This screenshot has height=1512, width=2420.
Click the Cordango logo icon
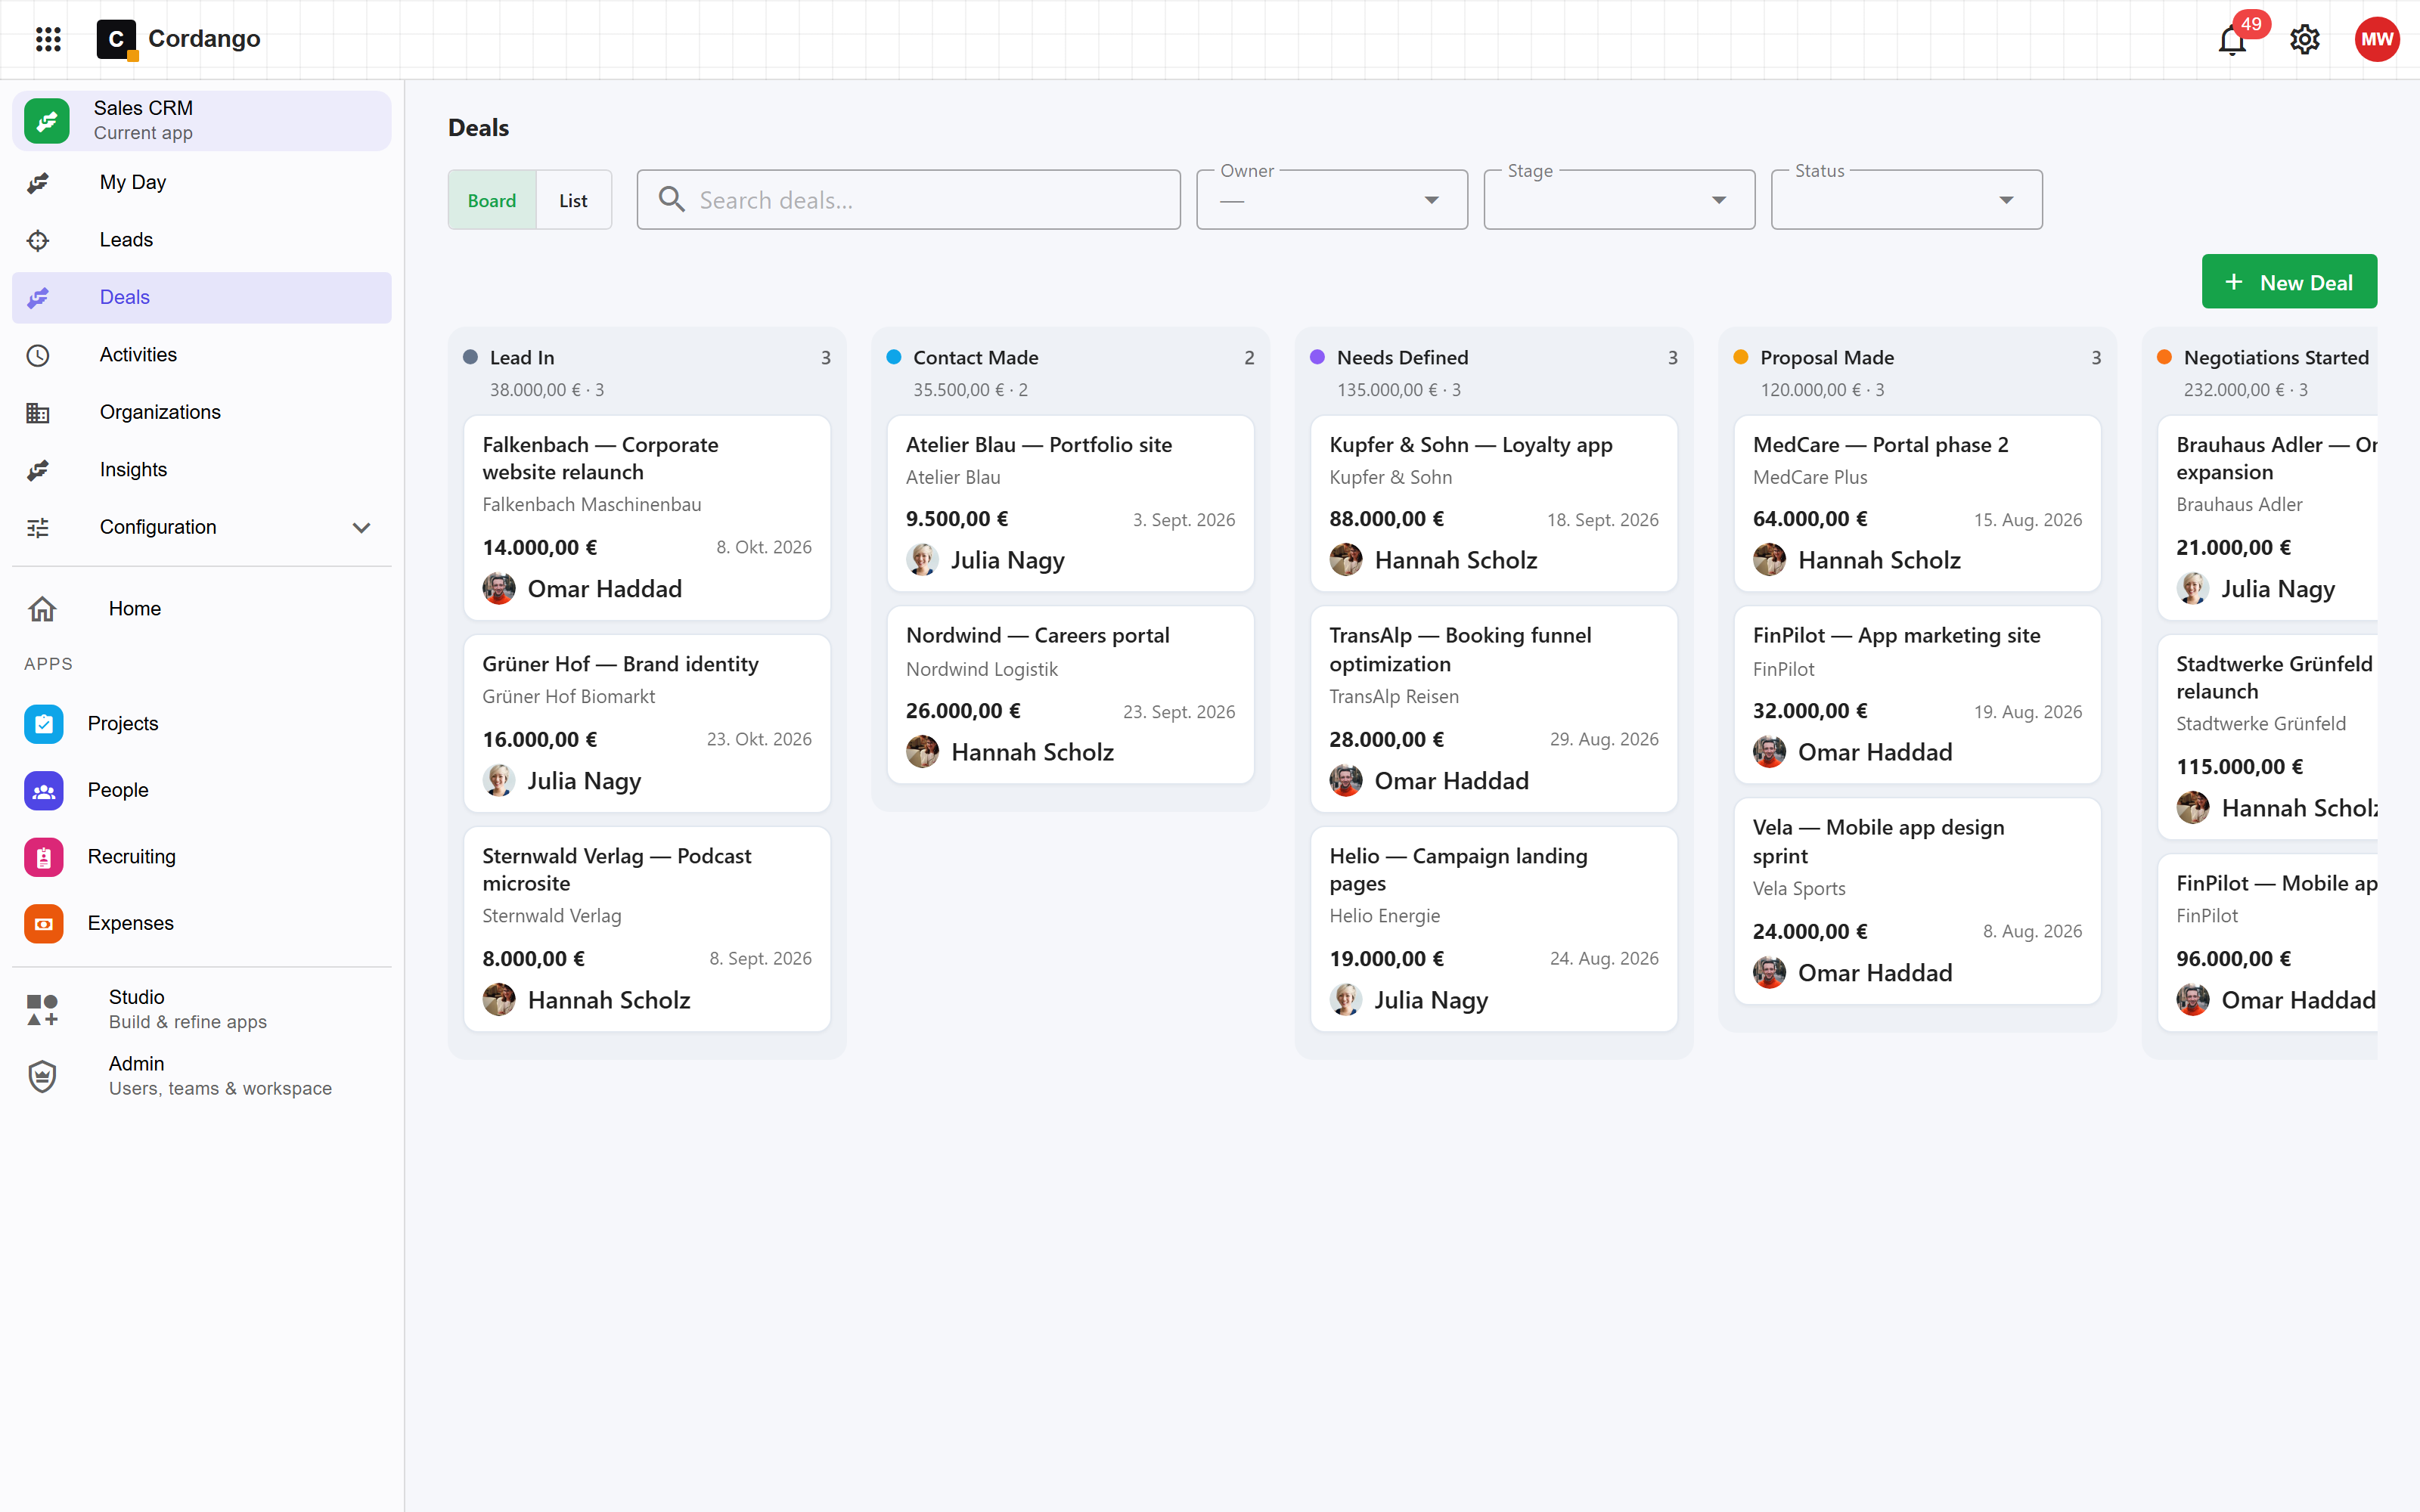[x=116, y=39]
